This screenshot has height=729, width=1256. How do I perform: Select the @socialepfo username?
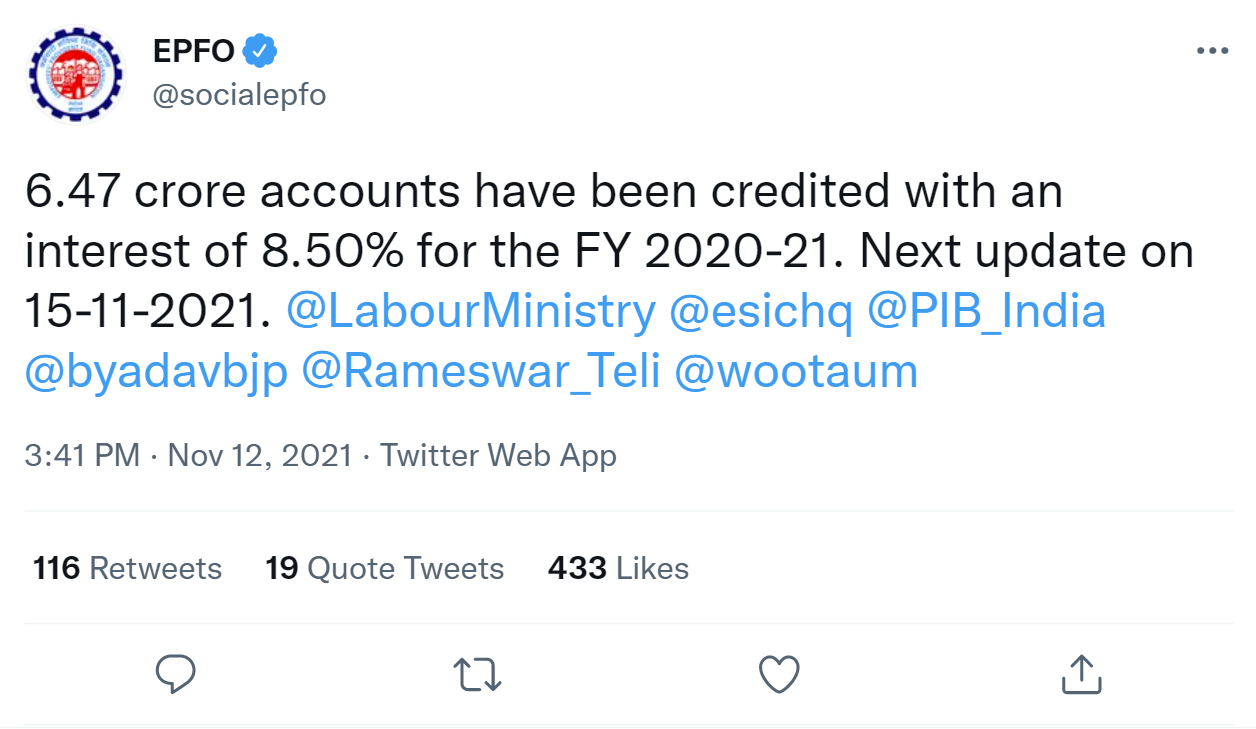click(x=240, y=95)
